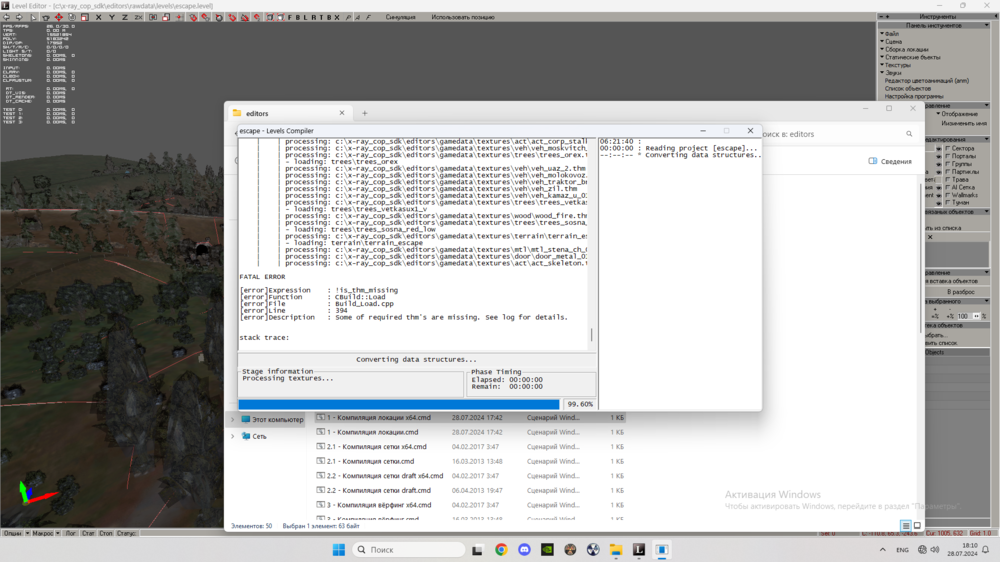
Task: Enable the Сектора checkbox
Action: pyautogui.click(x=947, y=148)
